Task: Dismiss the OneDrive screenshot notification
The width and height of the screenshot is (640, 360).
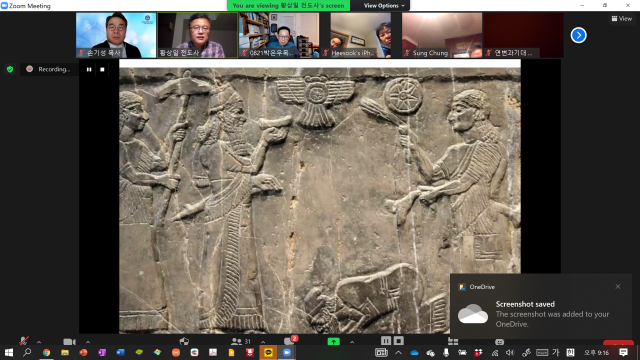Action: click(618, 287)
